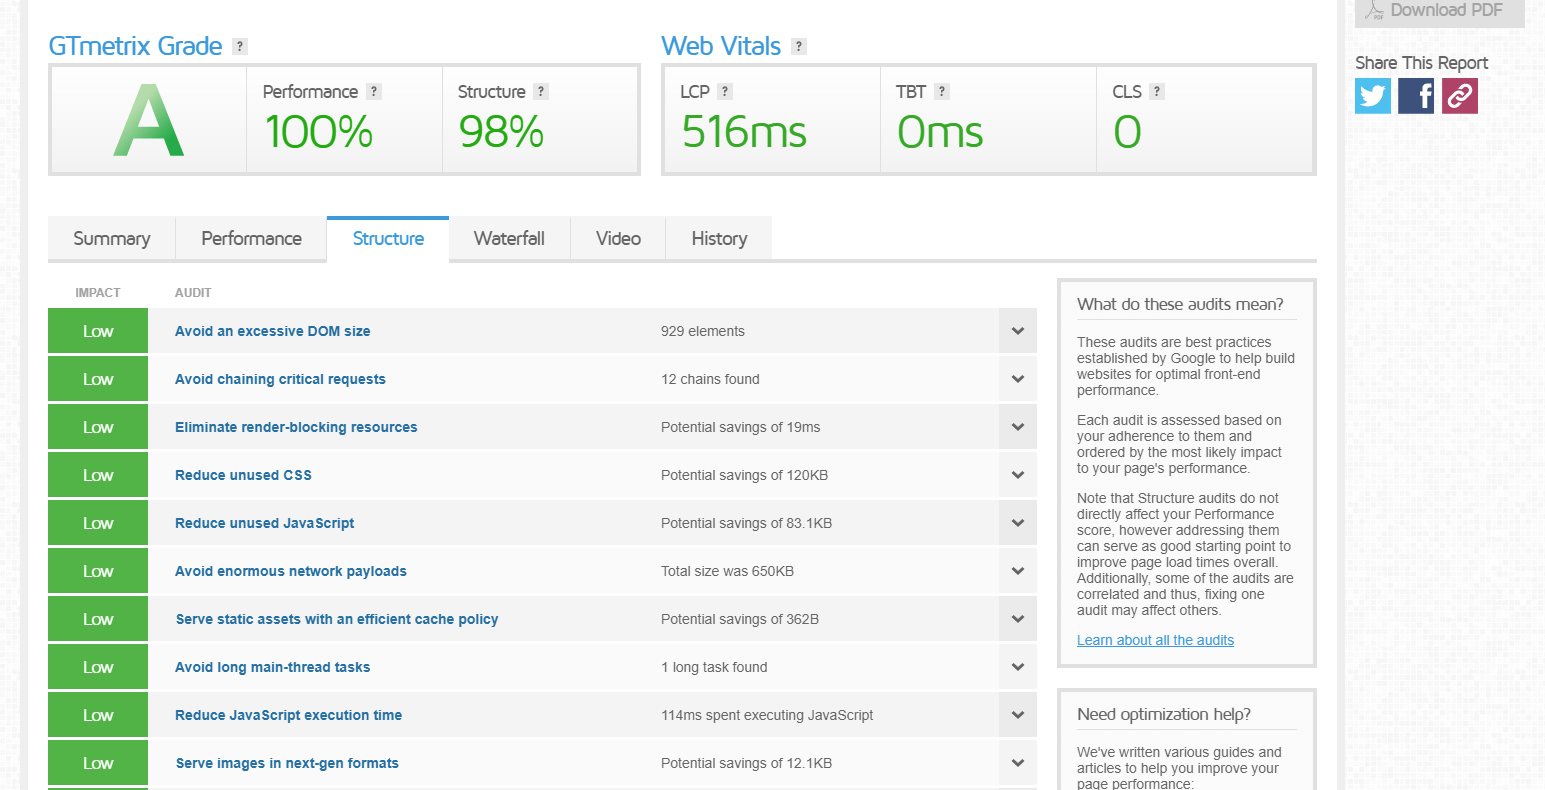Expand the next-gen formats audit chevron
This screenshot has height=790, width=1545.
click(x=1018, y=763)
